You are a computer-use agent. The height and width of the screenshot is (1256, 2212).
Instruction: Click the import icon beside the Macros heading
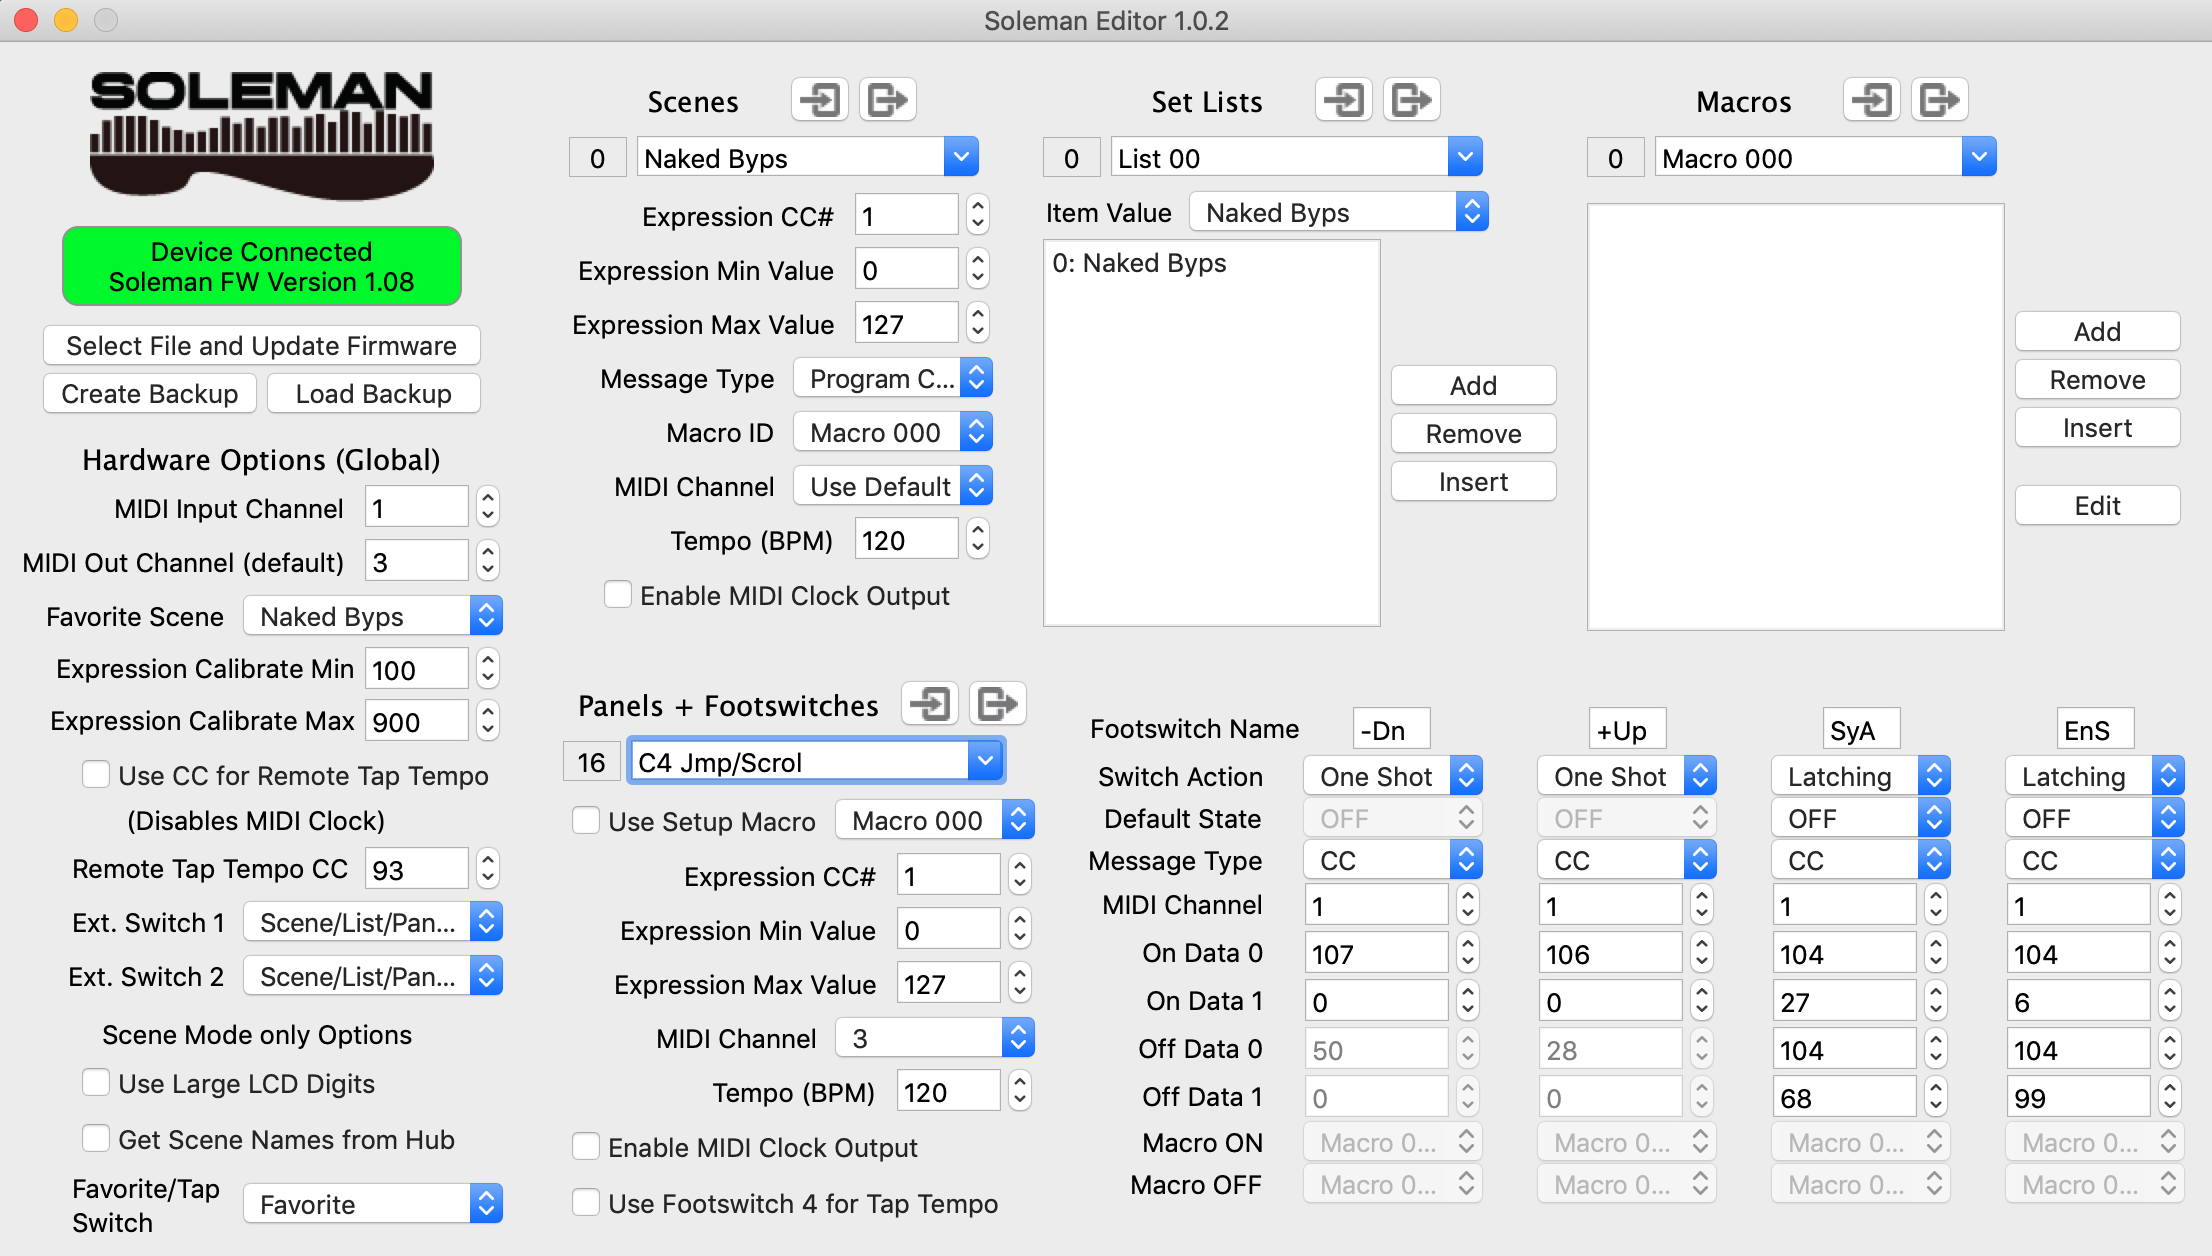pos(1872,100)
